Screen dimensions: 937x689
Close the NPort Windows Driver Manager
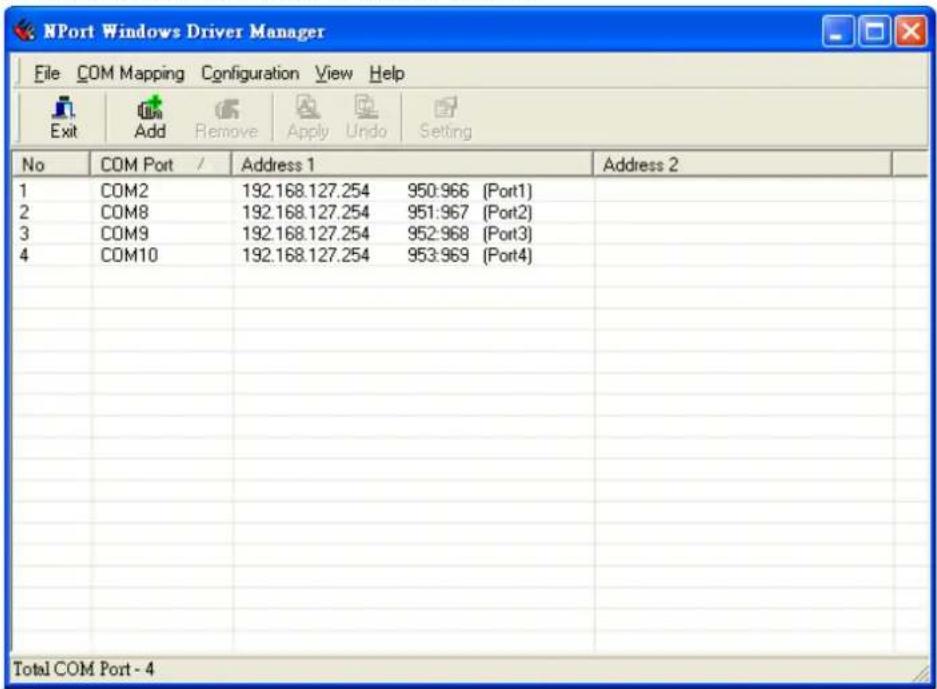[x=911, y=30]
